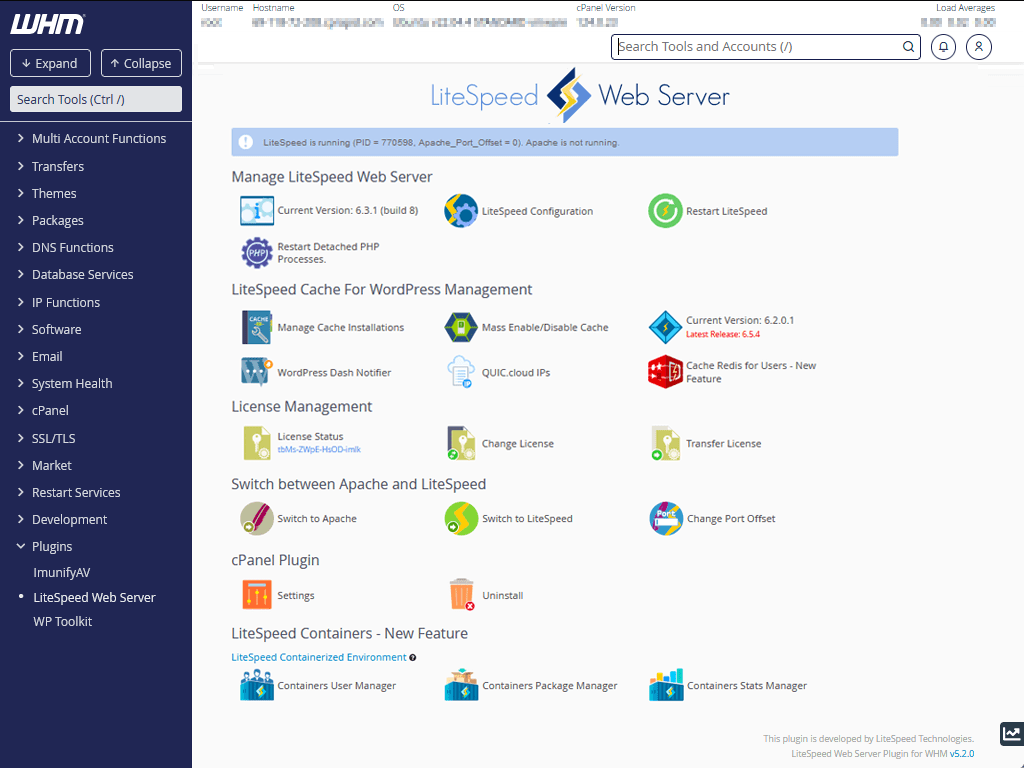Click the Search Tools and Accounts field
This screenshot has width=1024, height=768.
point(765,46)
